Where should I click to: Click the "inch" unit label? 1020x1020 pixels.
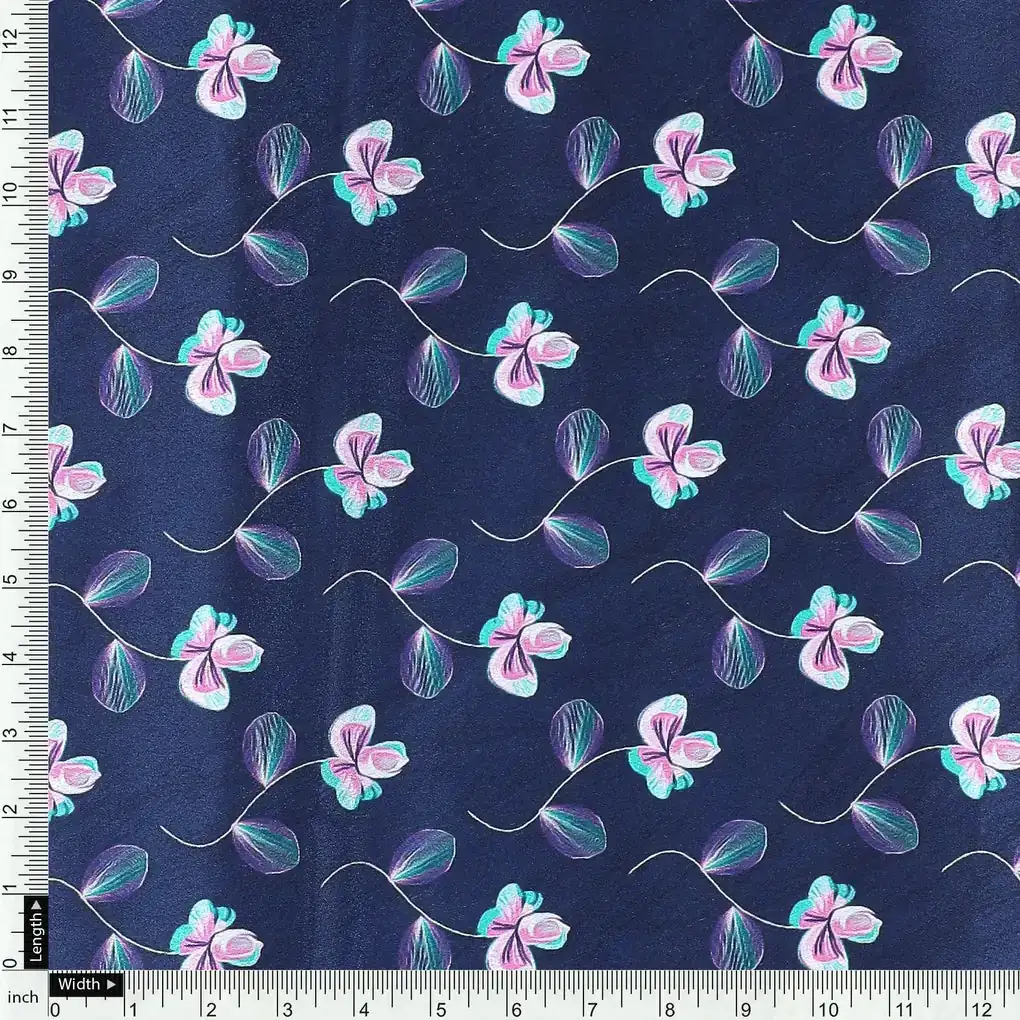23,997
